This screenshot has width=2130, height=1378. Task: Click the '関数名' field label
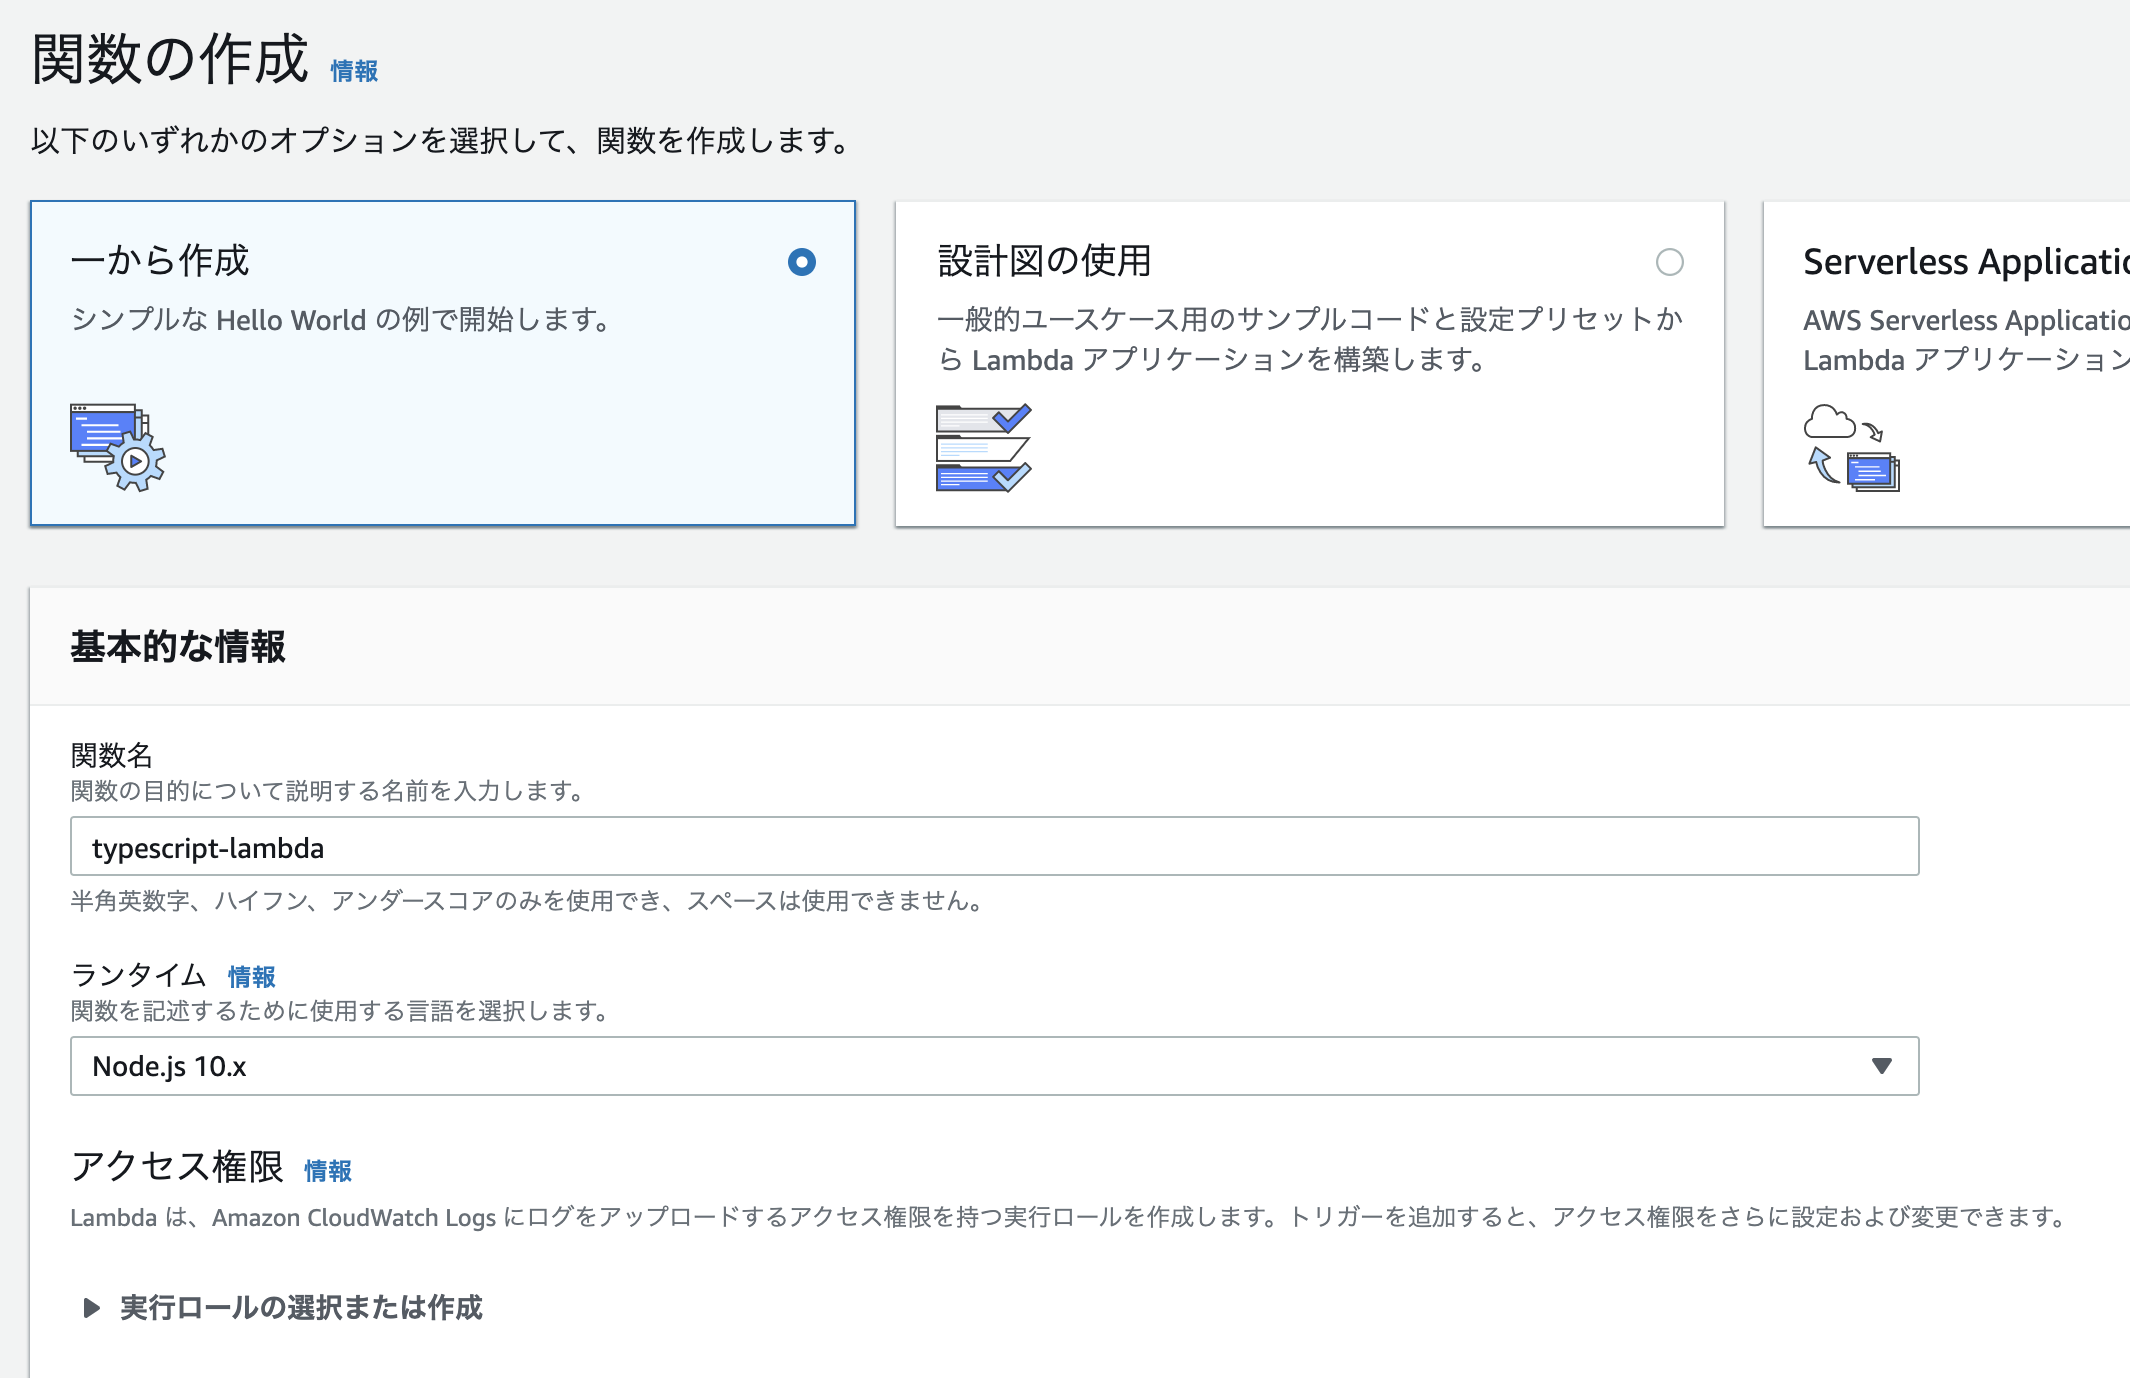111,755
